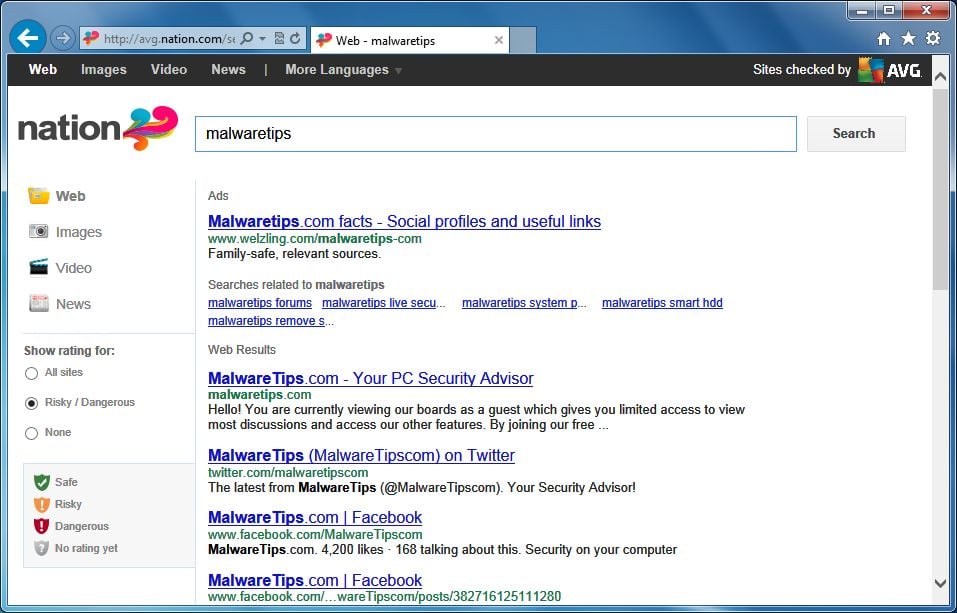Click the 'Sites checked by' text
This screenshot has width=957, height=613.
pos(801,70)
